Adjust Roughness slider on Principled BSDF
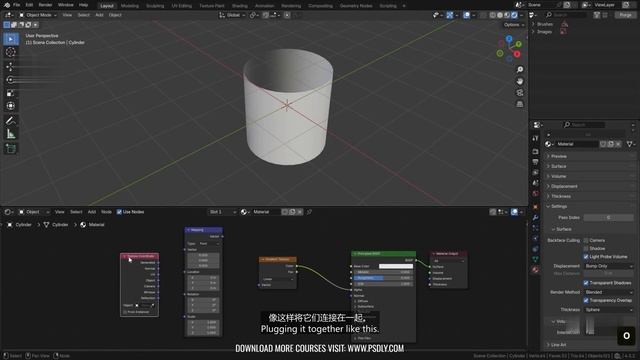Viewport: 640px width, 360px height. tap(382, 278)
